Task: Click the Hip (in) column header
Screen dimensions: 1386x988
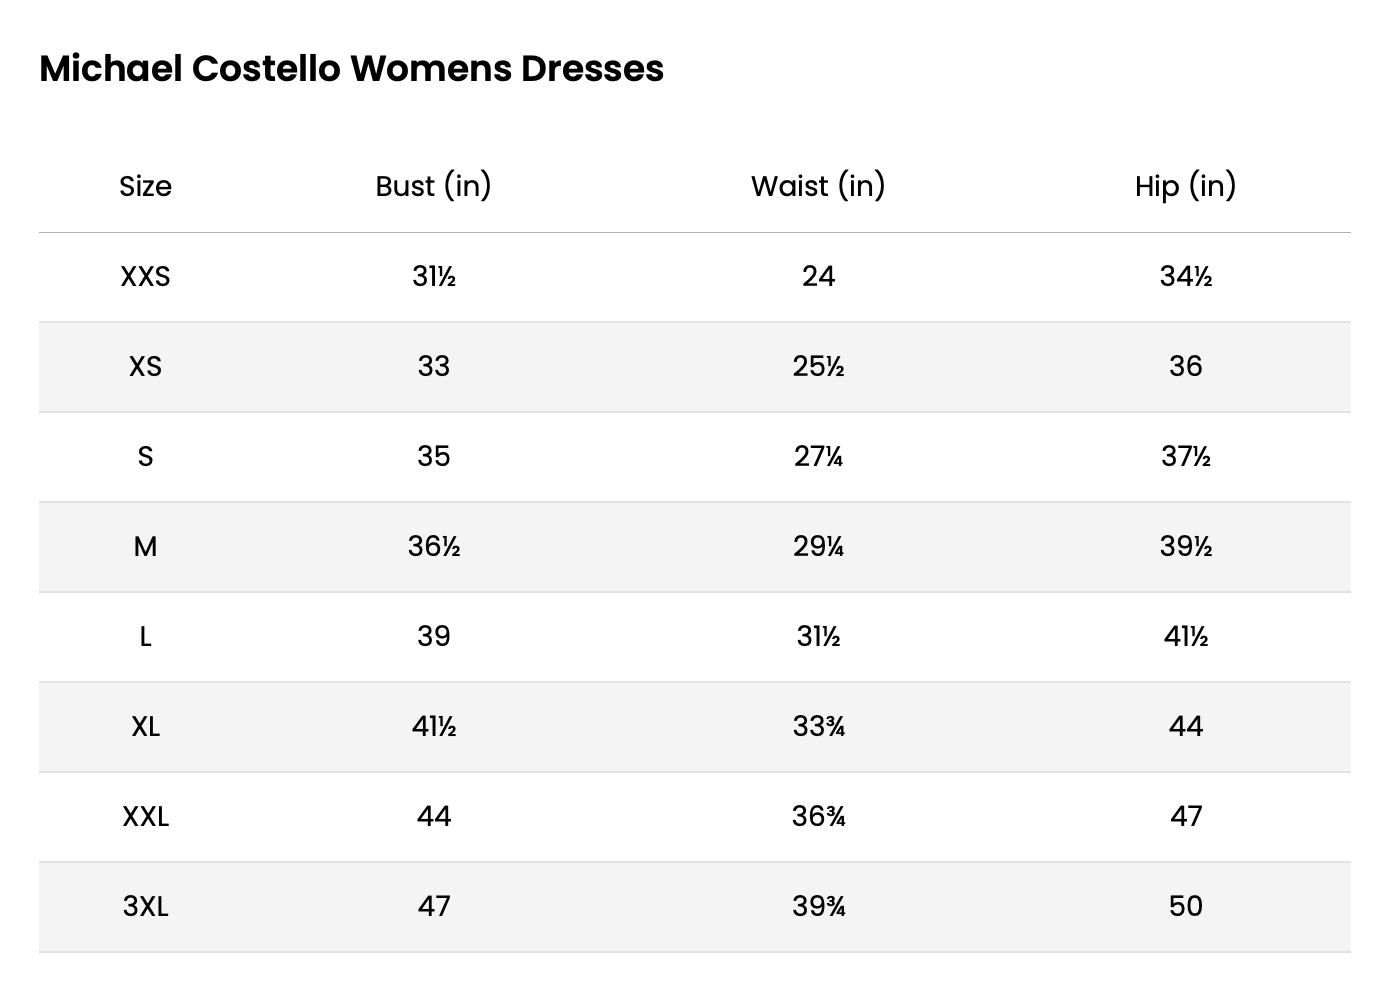Action: pos(1185,186)
